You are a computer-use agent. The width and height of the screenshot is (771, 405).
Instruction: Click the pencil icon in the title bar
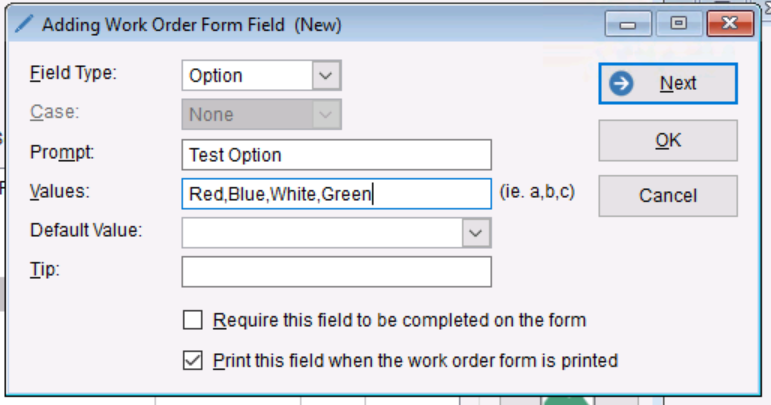(25, 25)
